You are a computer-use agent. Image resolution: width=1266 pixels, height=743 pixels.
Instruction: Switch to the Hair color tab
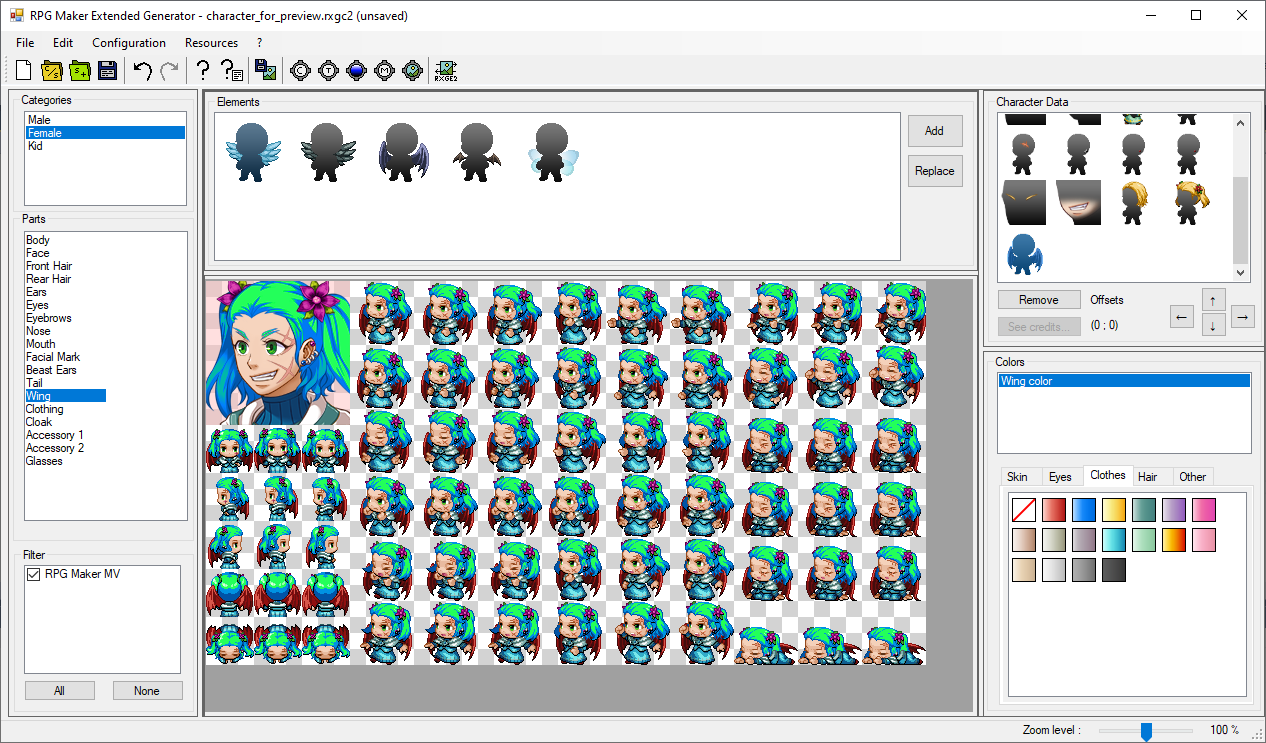1148,477
